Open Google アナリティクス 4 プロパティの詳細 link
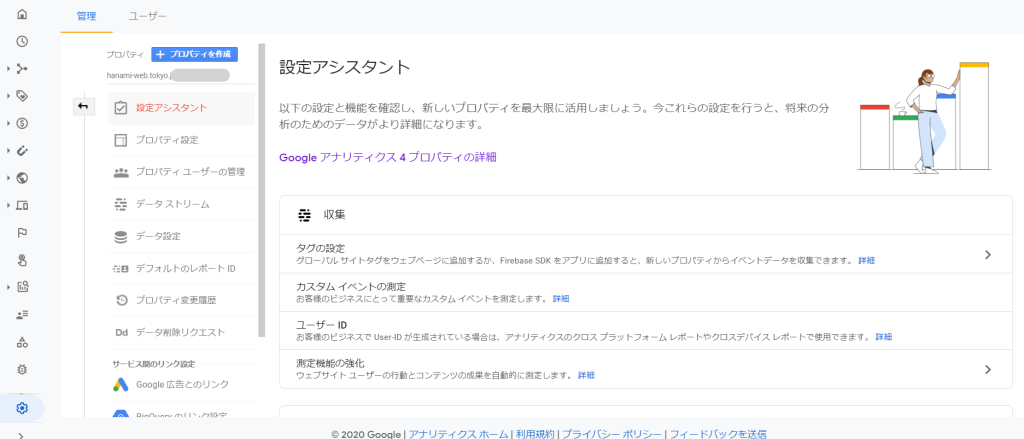The width and height of the screenshot is (1024, 439). [388, 157]
